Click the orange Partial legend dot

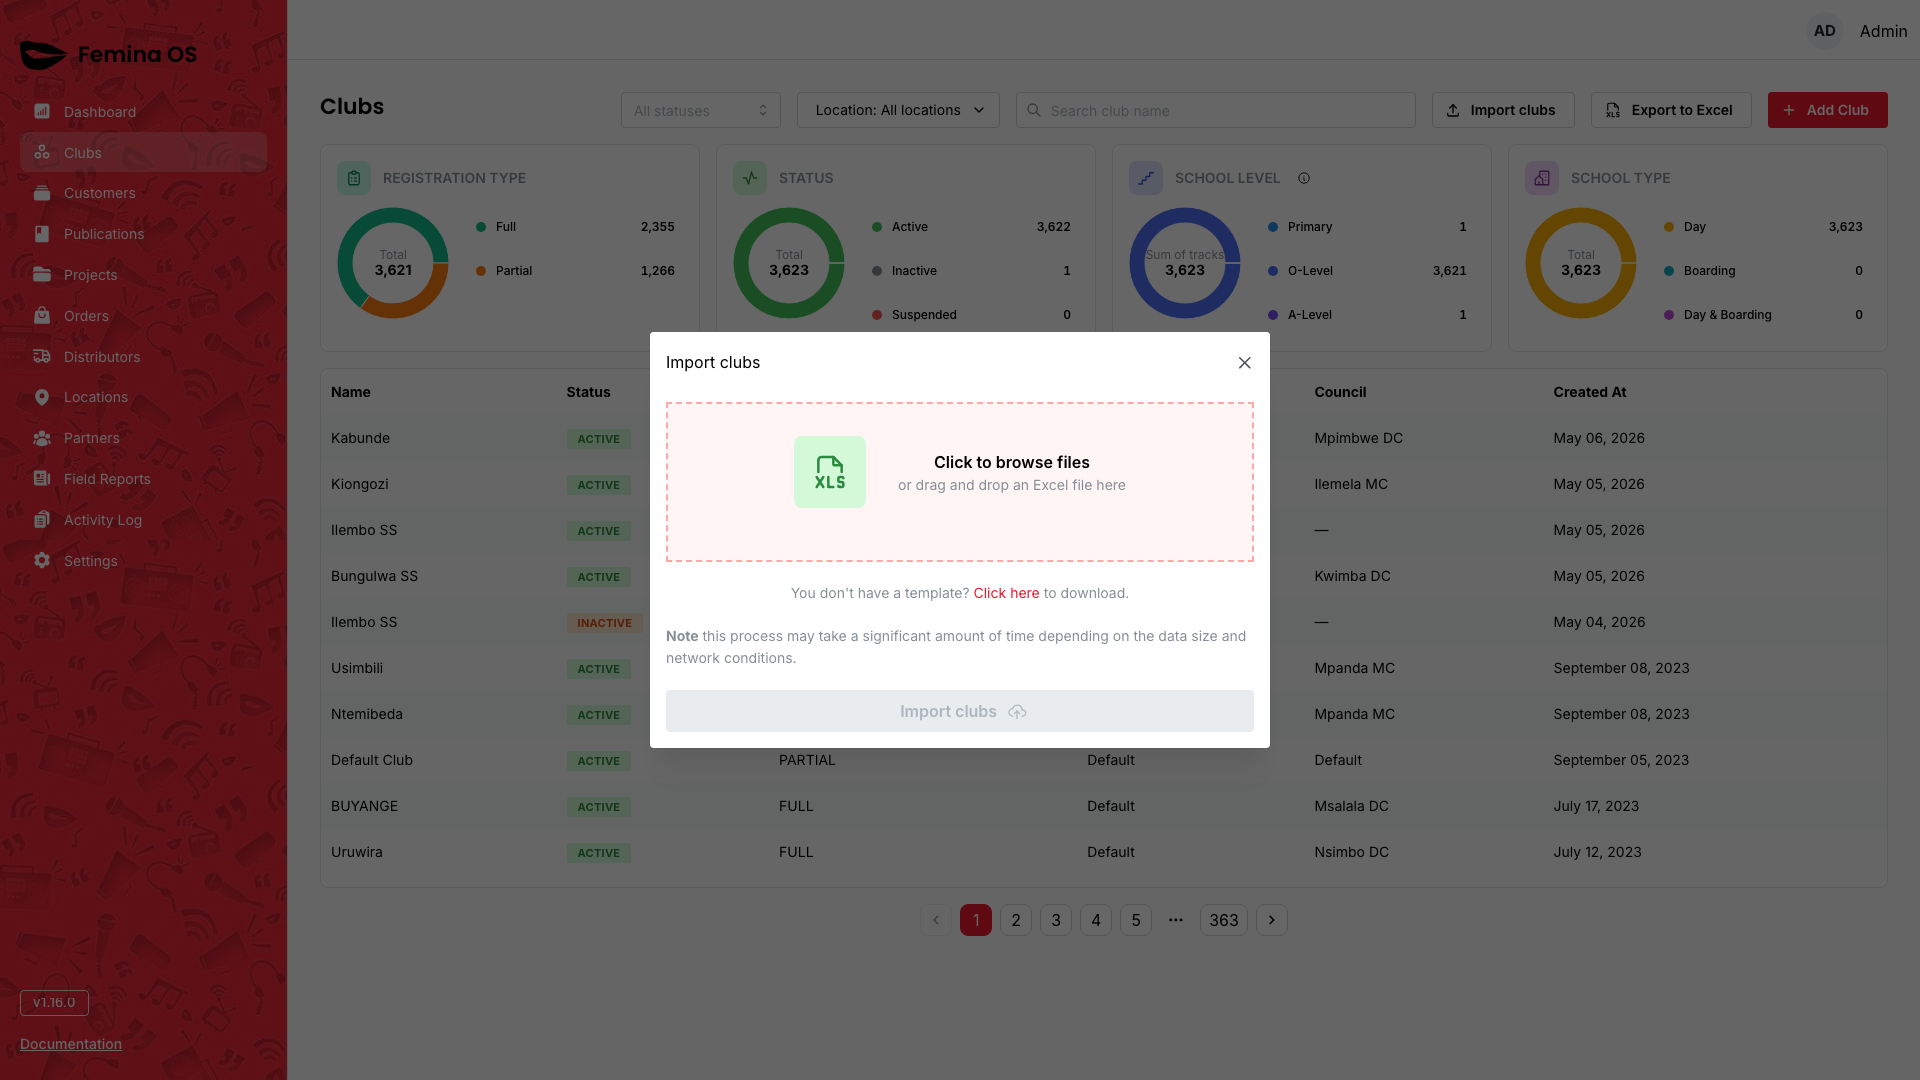(481, 271)
